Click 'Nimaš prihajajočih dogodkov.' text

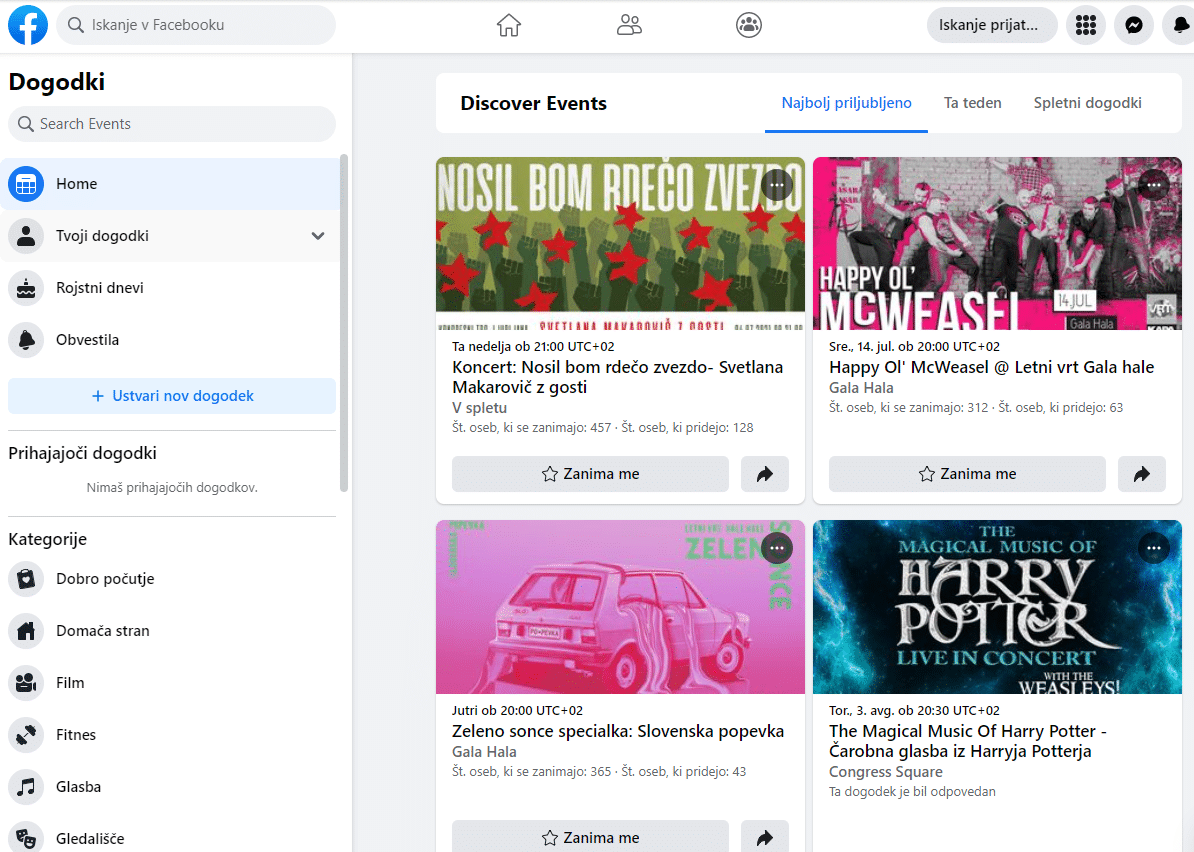172,487
